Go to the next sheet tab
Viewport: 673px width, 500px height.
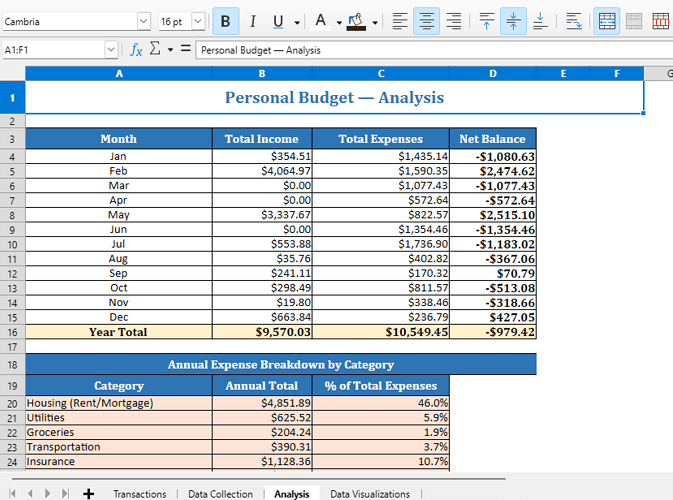pyautogui.click(x=48, y=494)
